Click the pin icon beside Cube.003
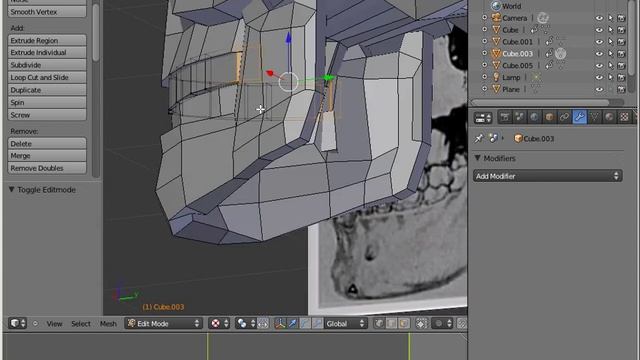 (x=479, y=138)
